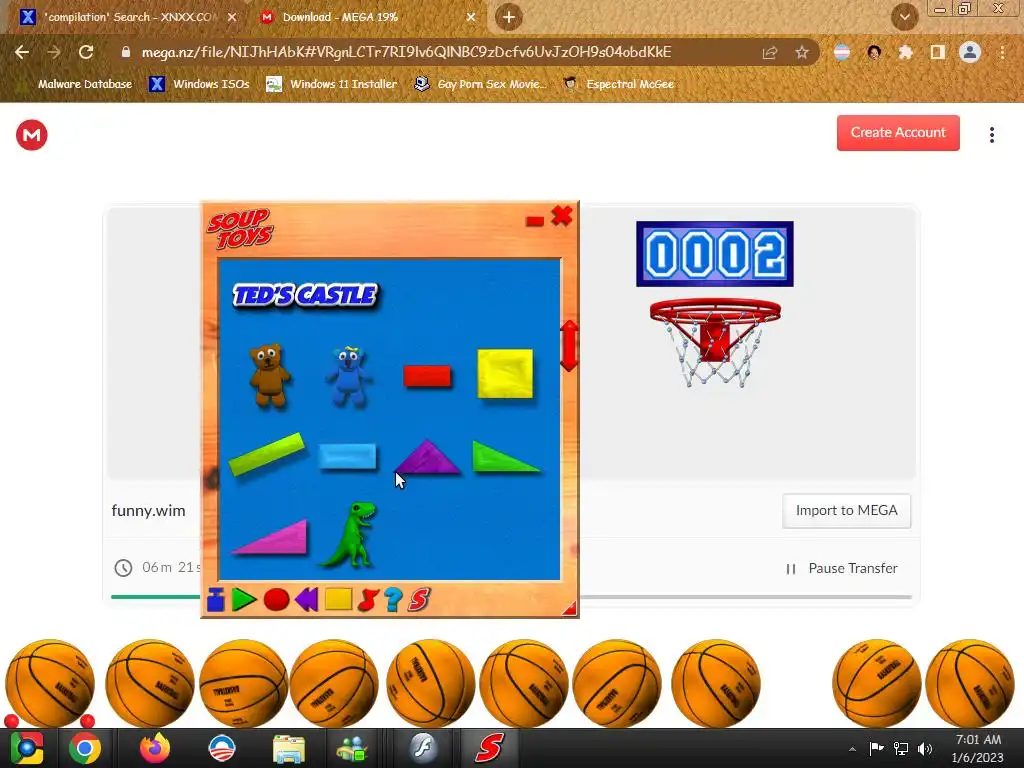The height and width of the screenshot is (768, 1024).
Task: Click the address bar URL
Action: click(x=406, y=52)
